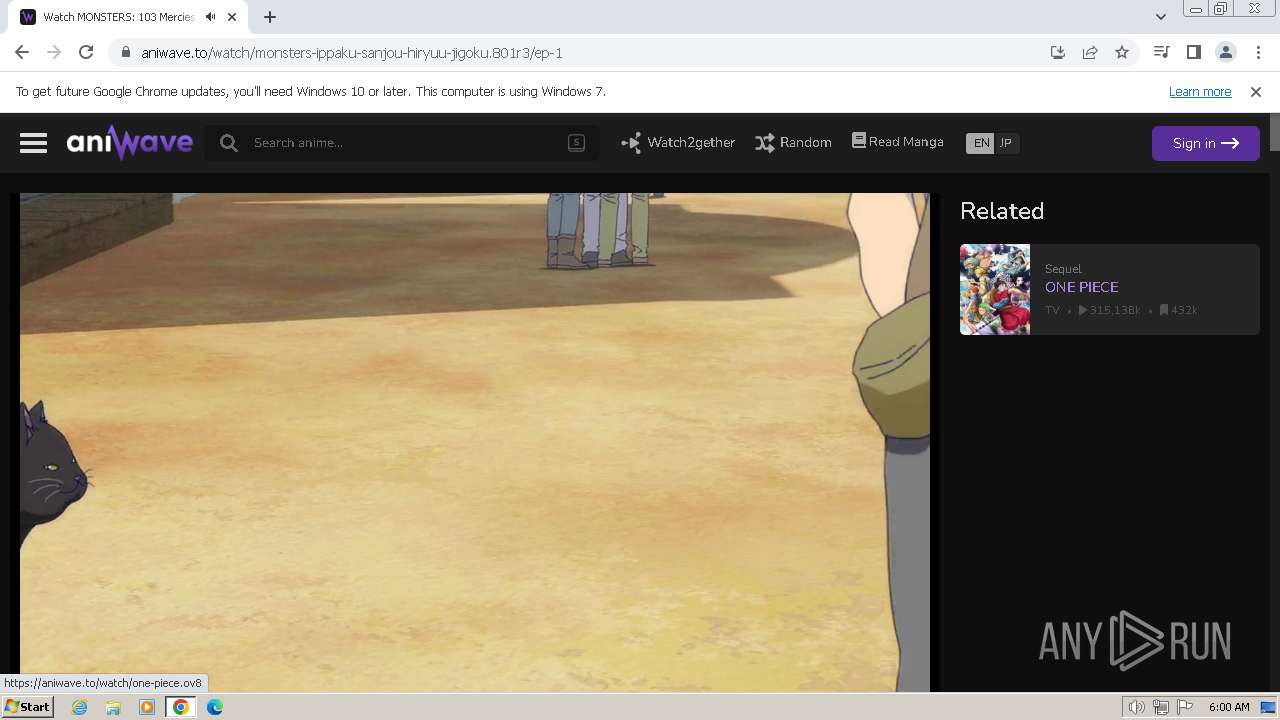Go back in browser history
Image resolution: width=1280 pixels, height=720 pixels.
(22, 53)
